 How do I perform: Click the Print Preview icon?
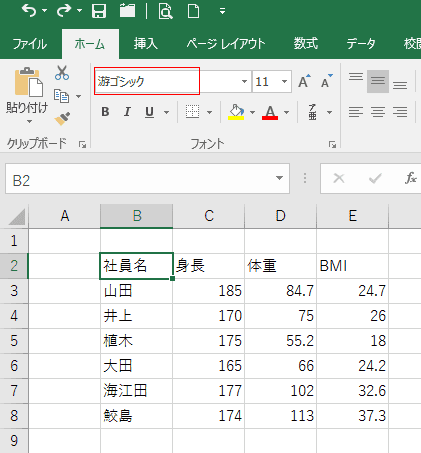(x=166, y=11)
